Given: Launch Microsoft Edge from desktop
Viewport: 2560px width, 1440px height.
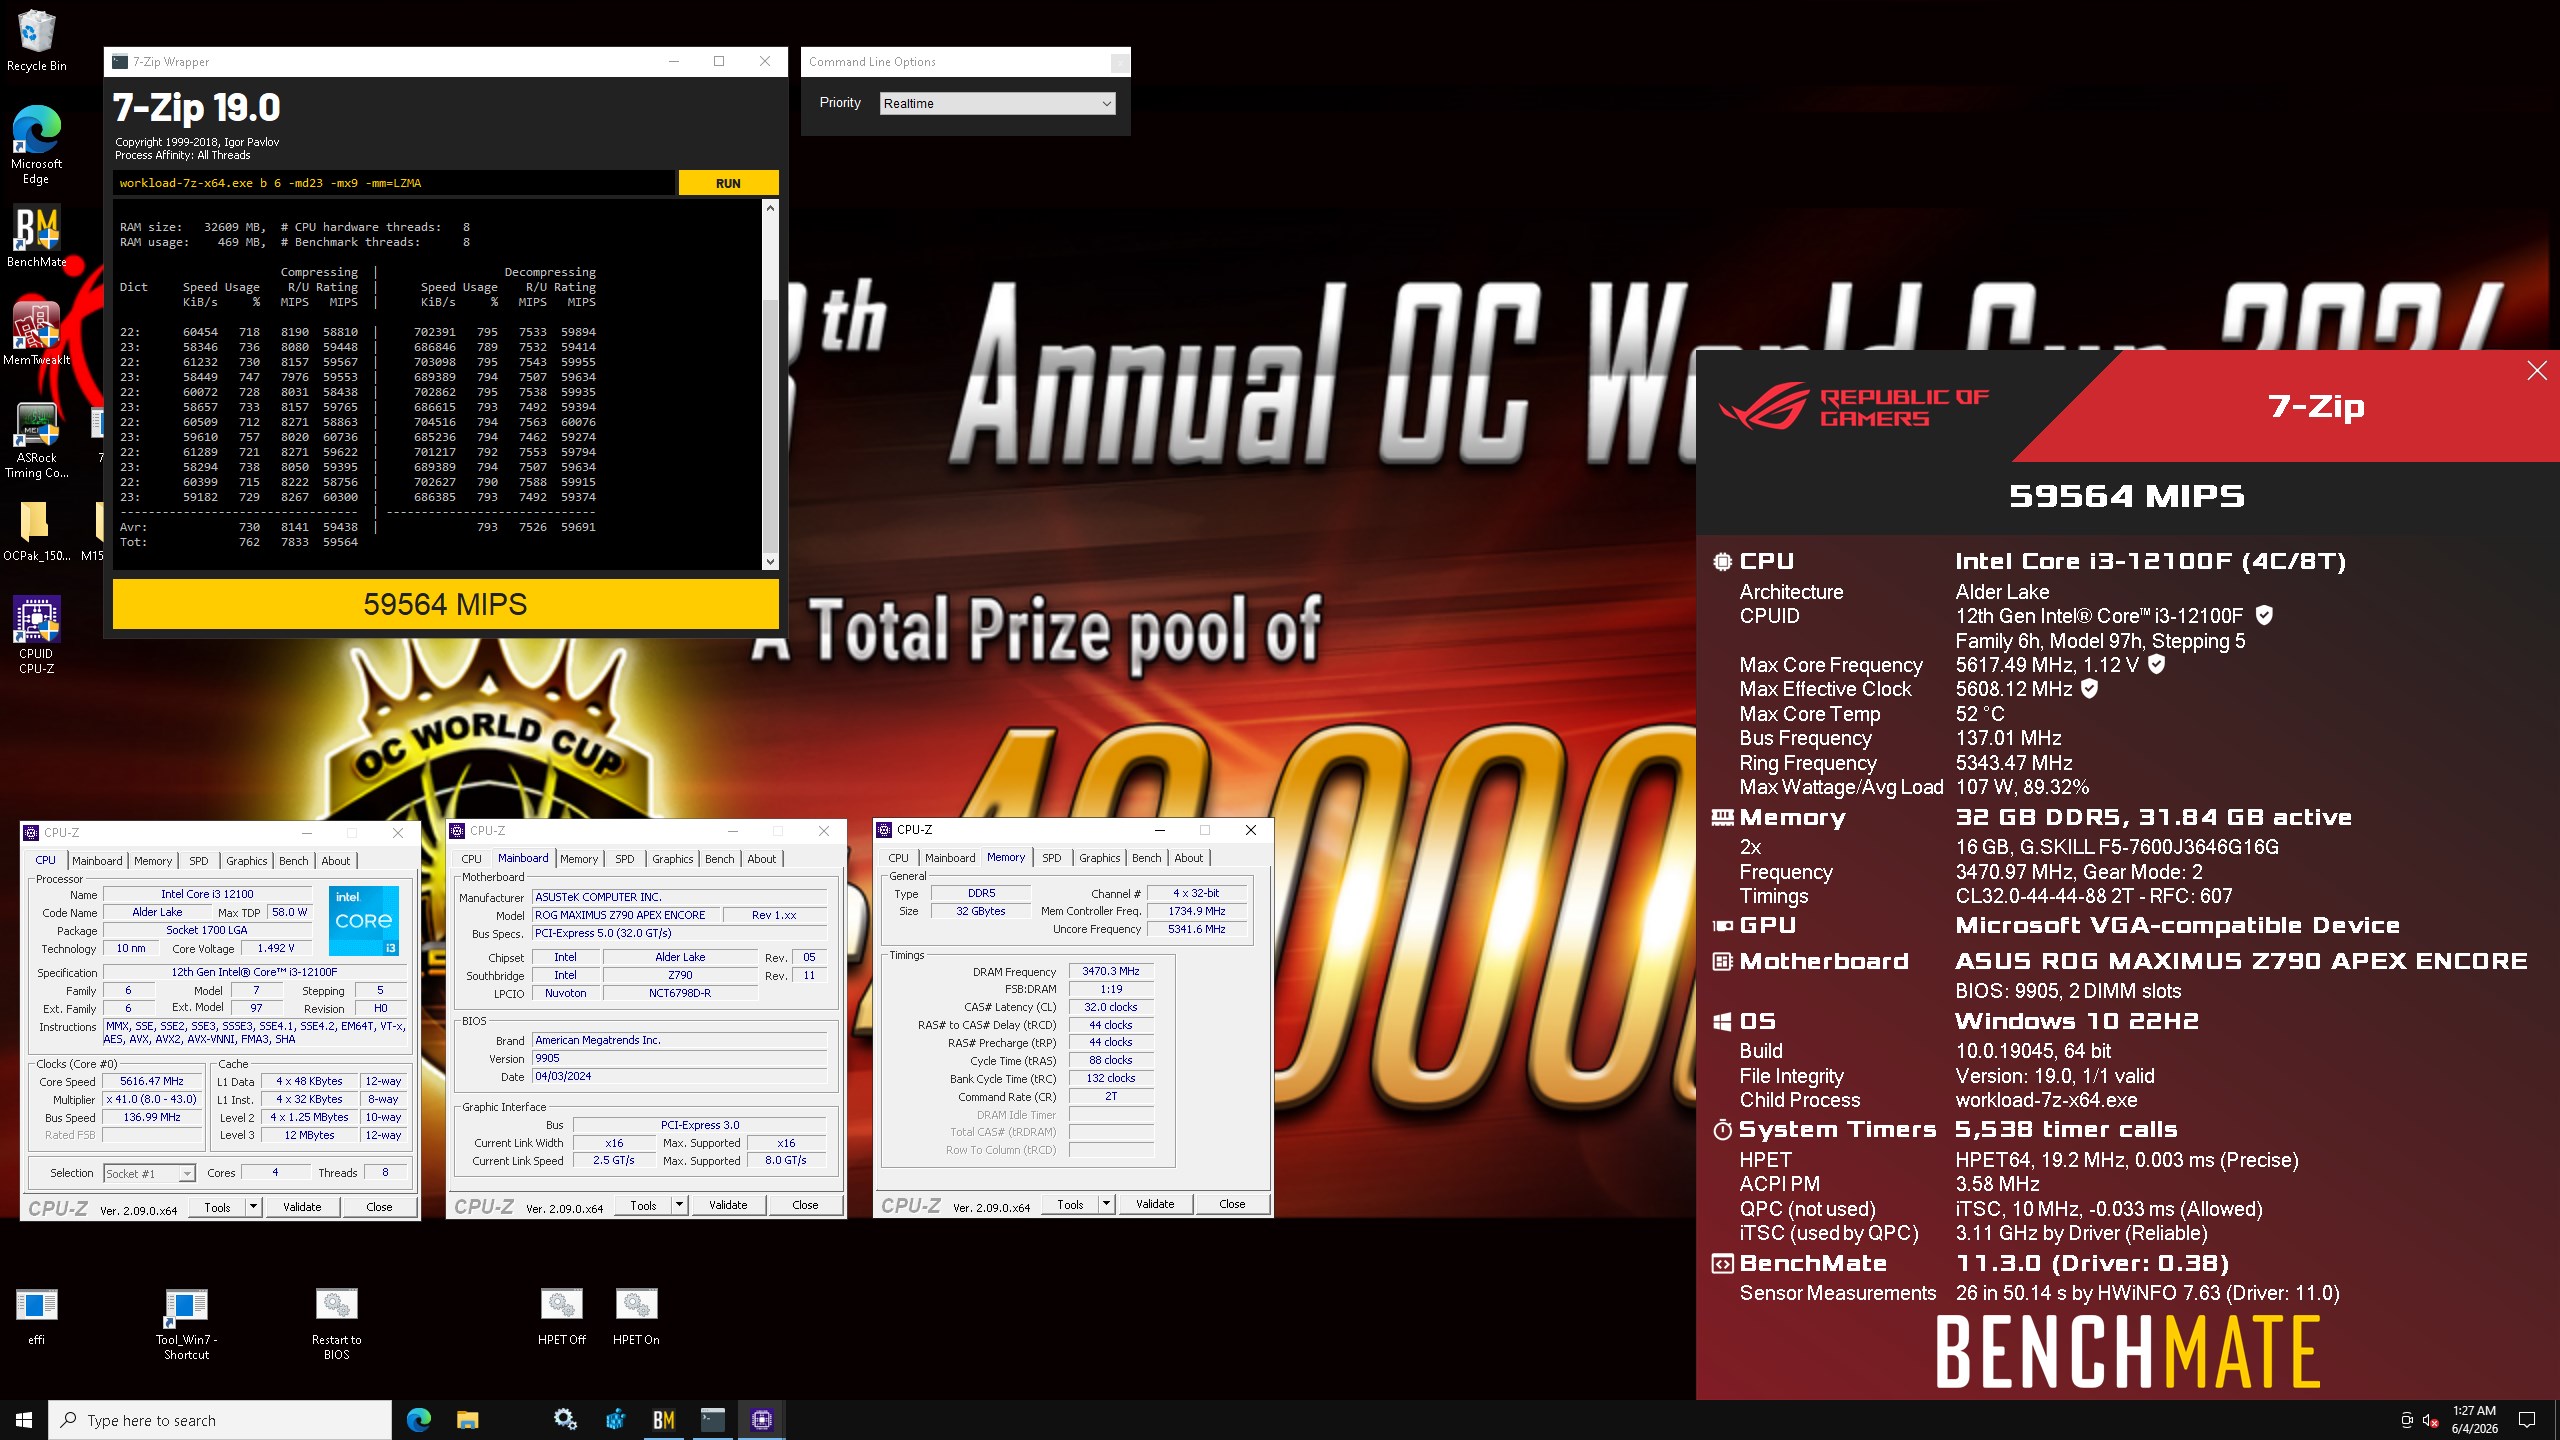Looking at the screenshot, I should (x=36, y=145).
